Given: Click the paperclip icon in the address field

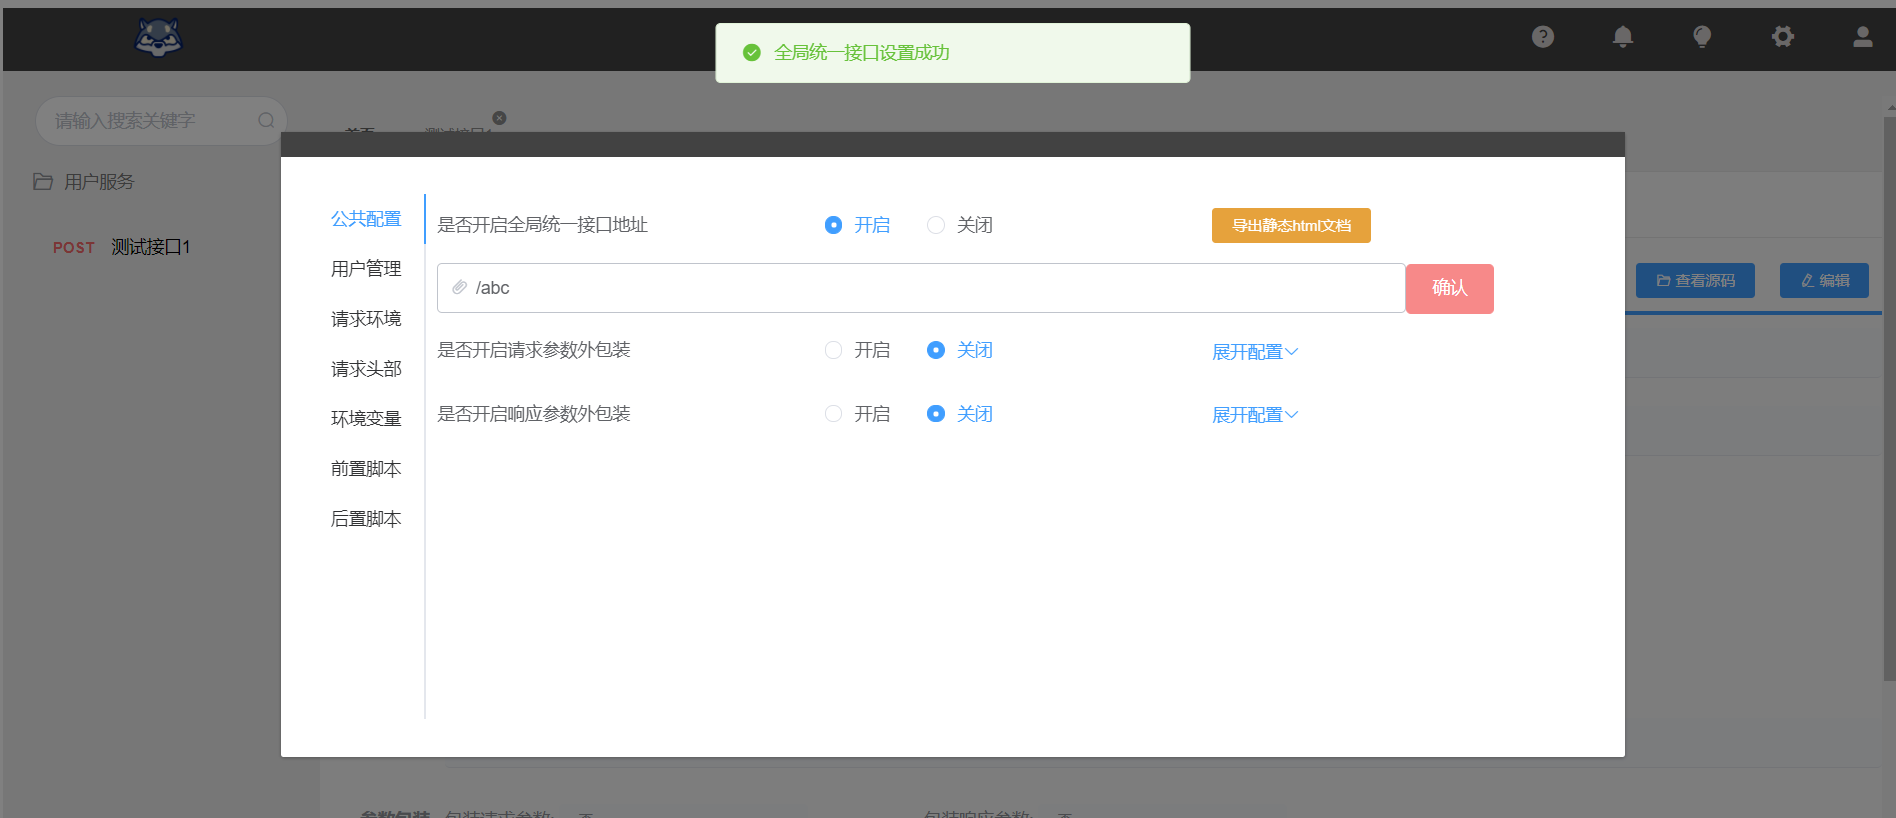Looking at the screenshot, I should point(460,288).
